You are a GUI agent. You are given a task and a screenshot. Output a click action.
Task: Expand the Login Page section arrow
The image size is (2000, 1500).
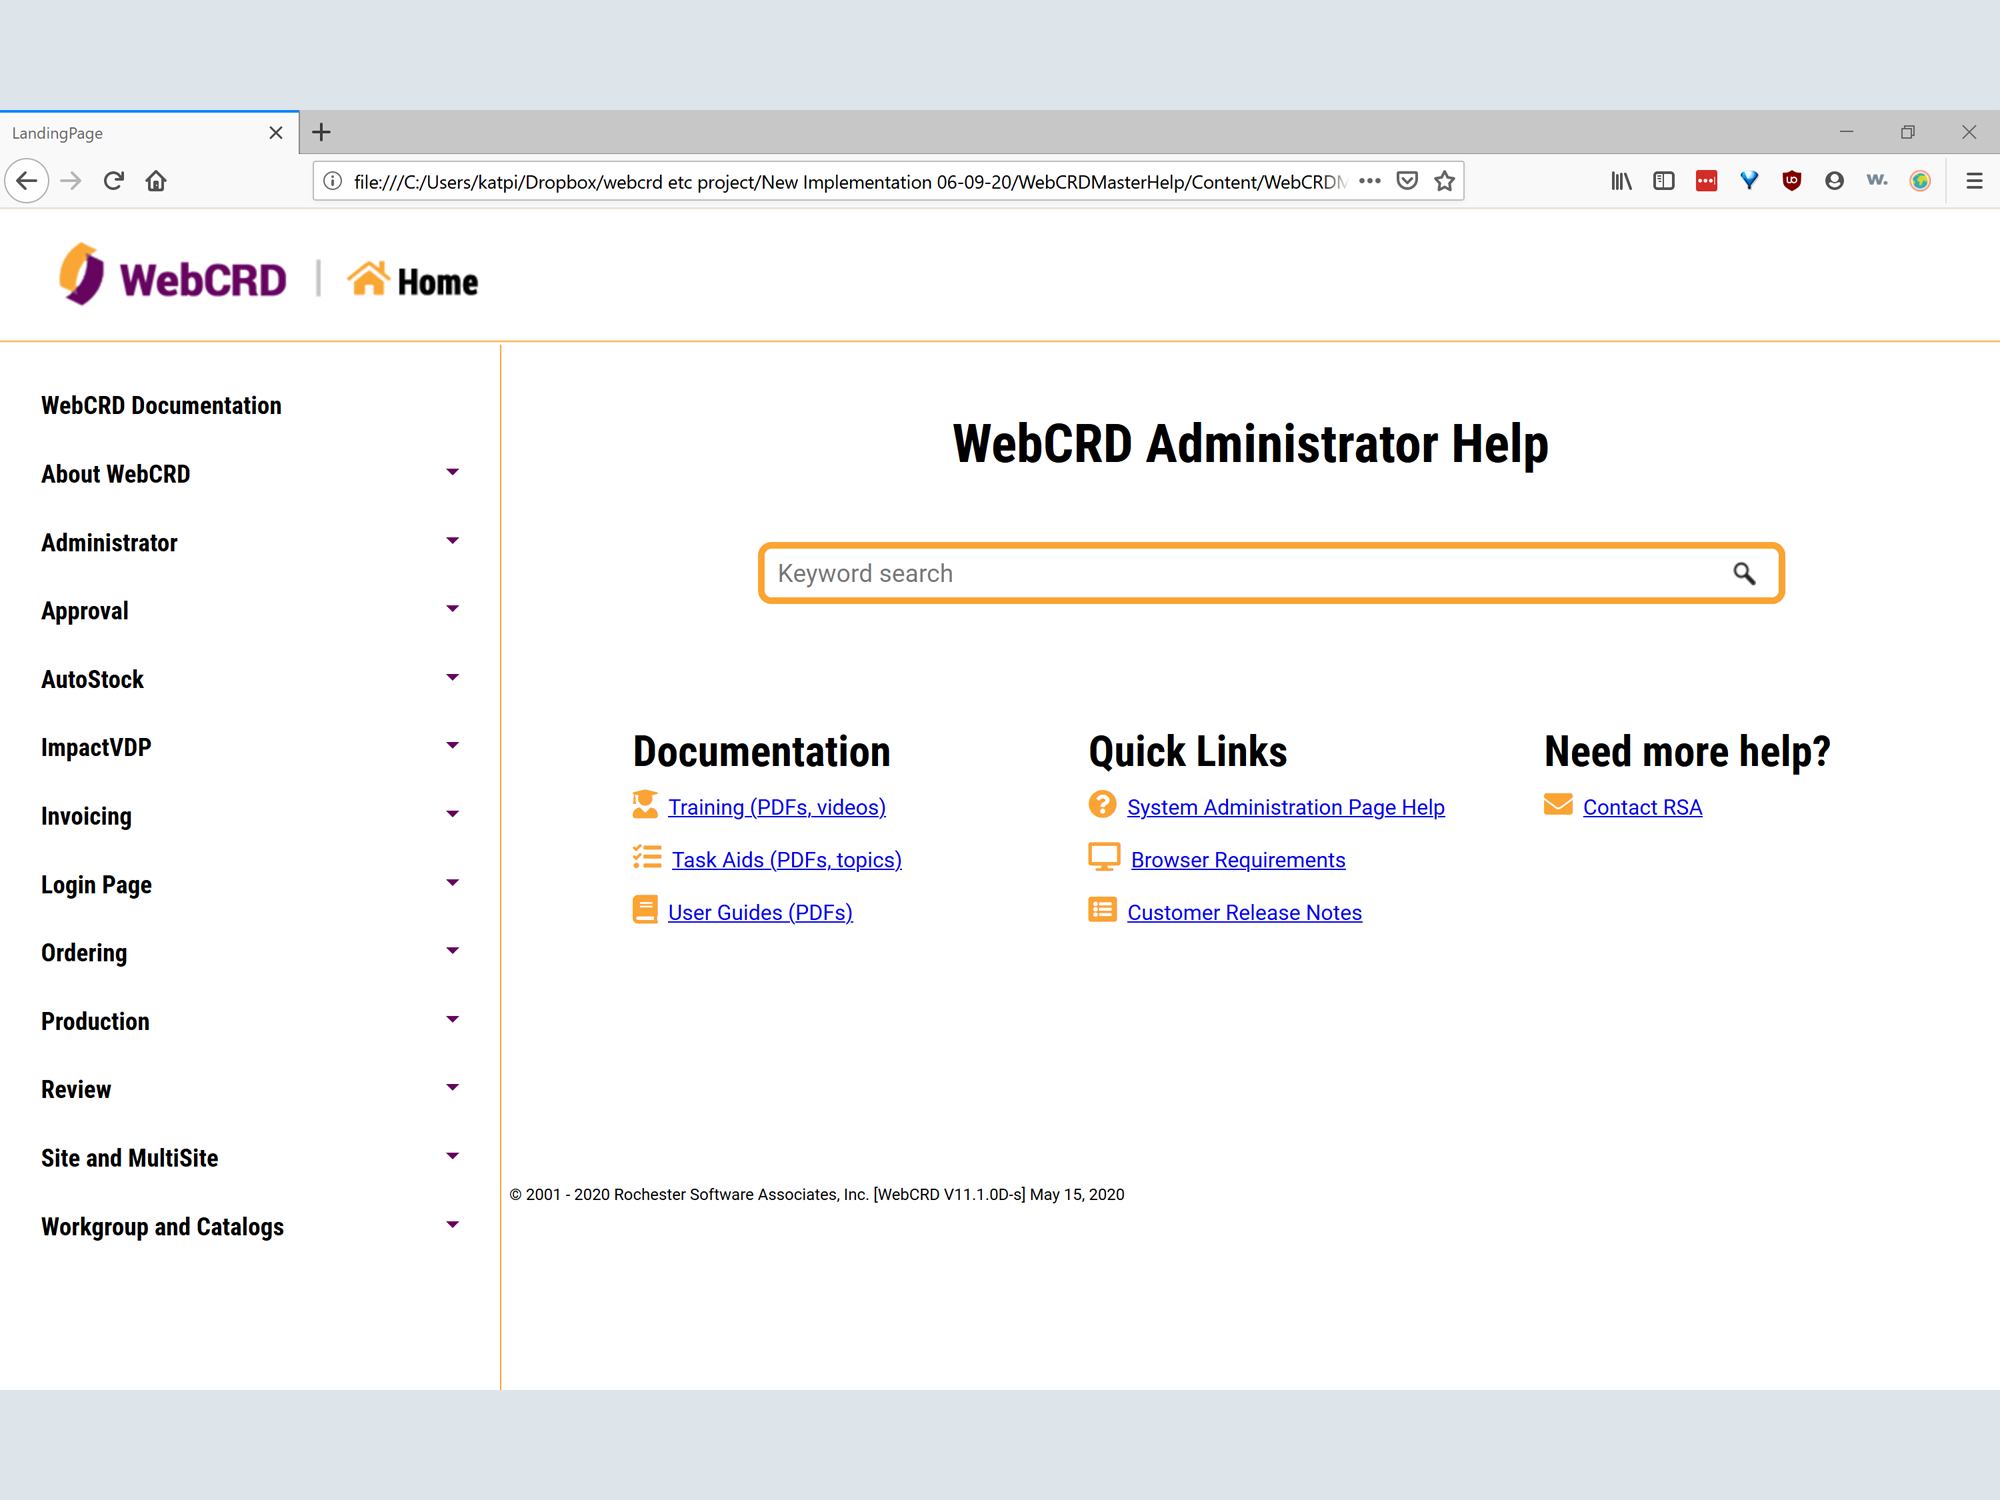452,883
